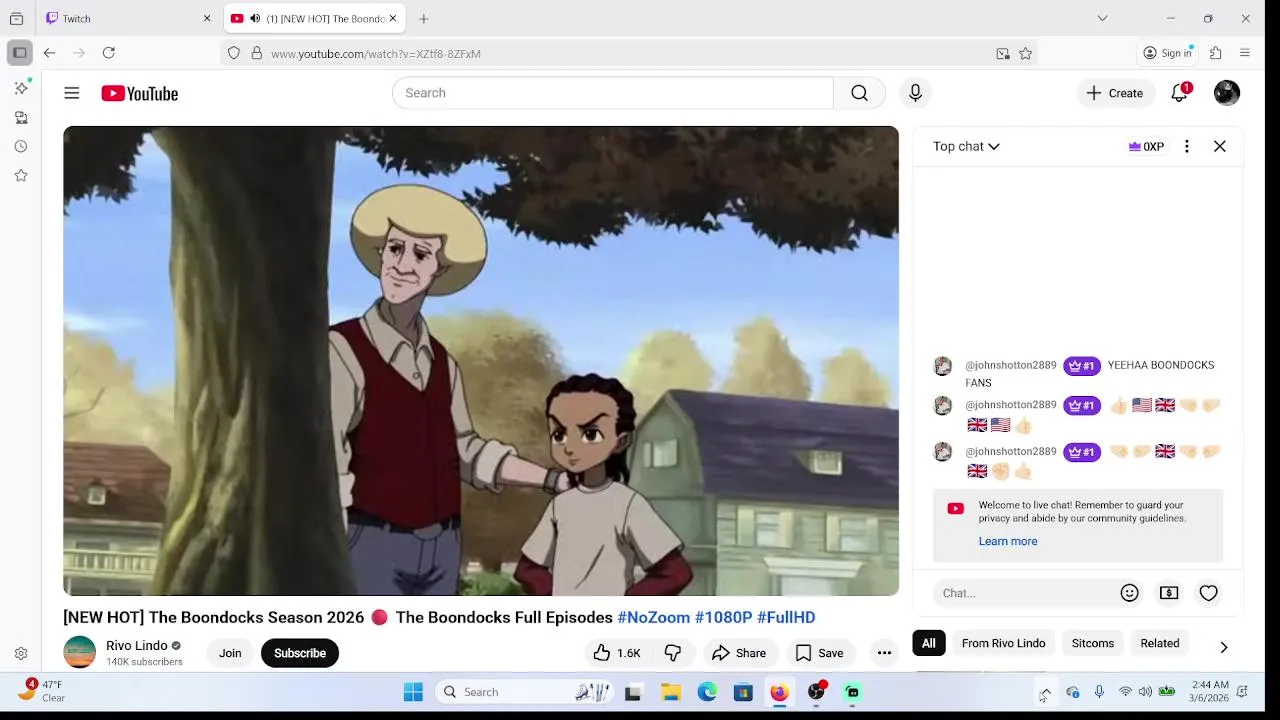Select the From Rivo Lindo chip

pos(1003,643)
